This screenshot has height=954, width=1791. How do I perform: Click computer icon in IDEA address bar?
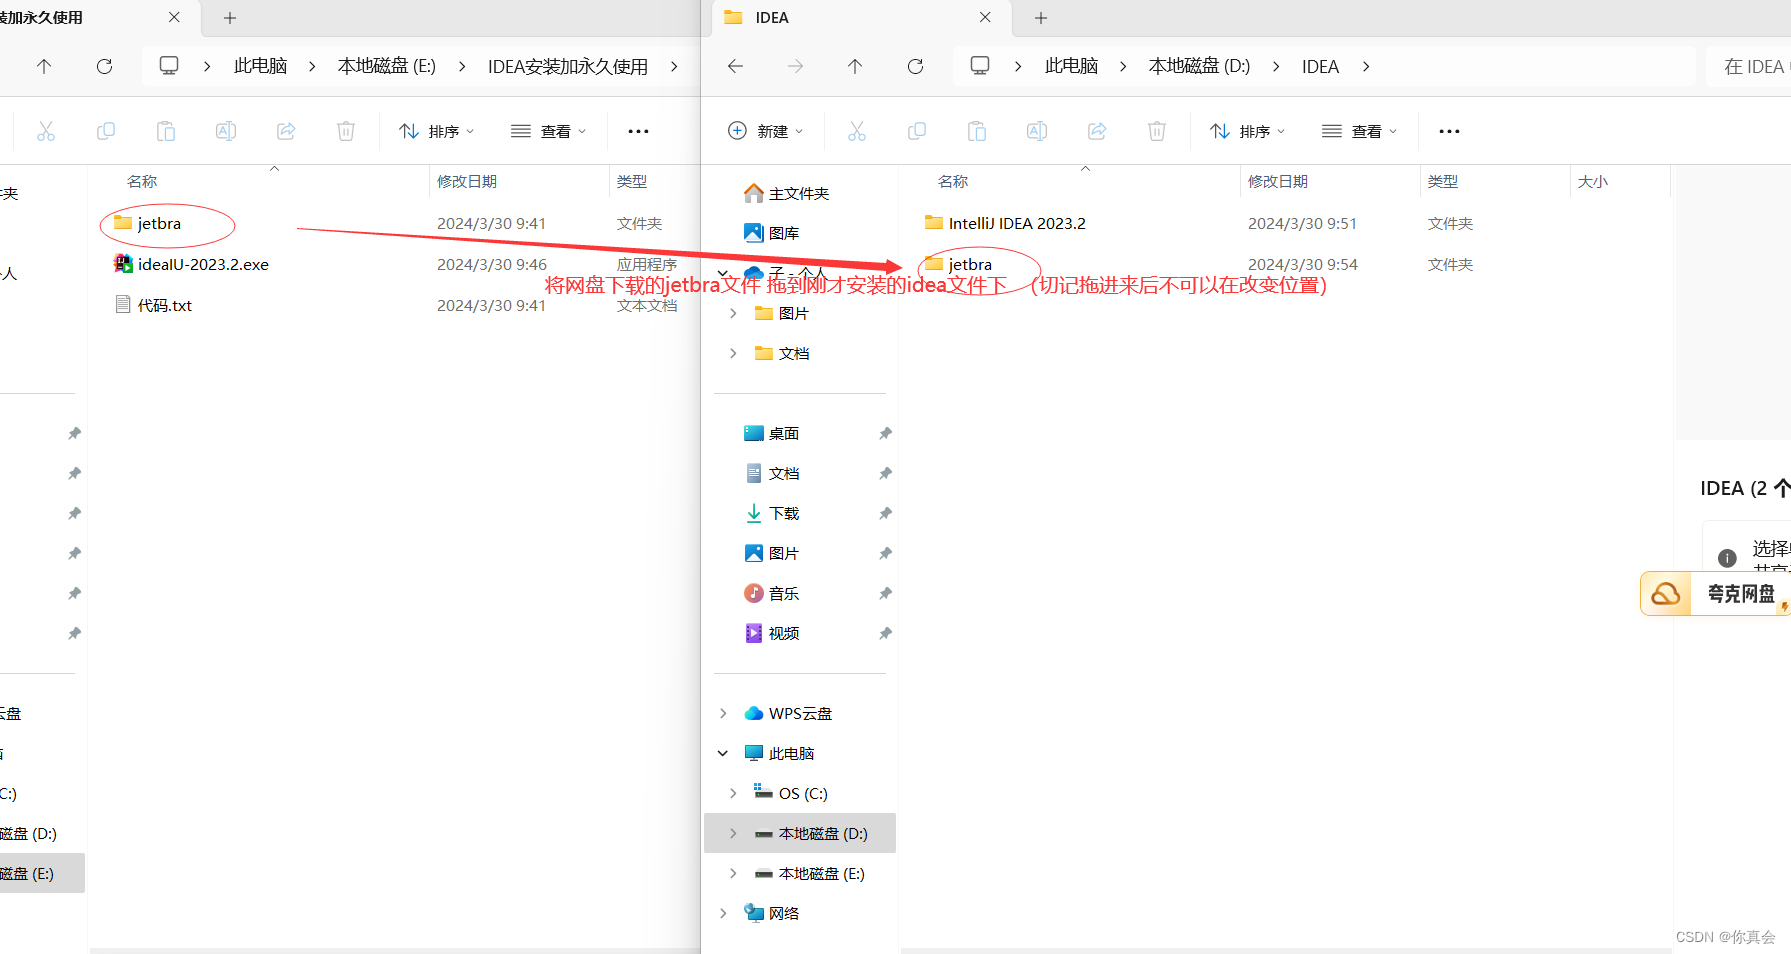(x=980, y=66)
